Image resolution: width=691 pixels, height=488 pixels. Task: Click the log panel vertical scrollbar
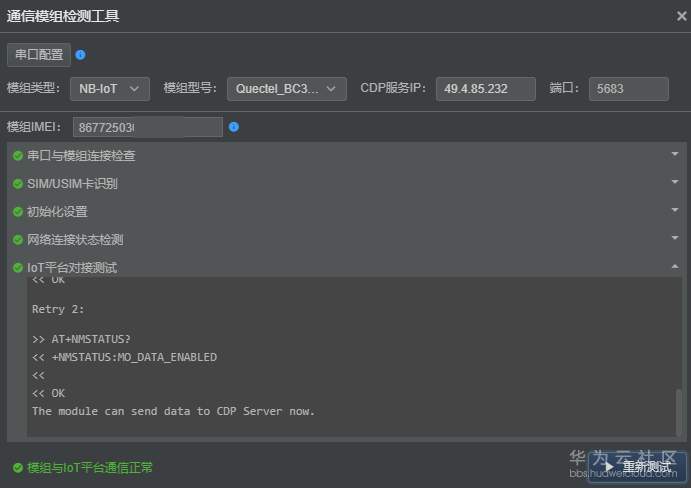pyautogui.click(x=679, y=412)
